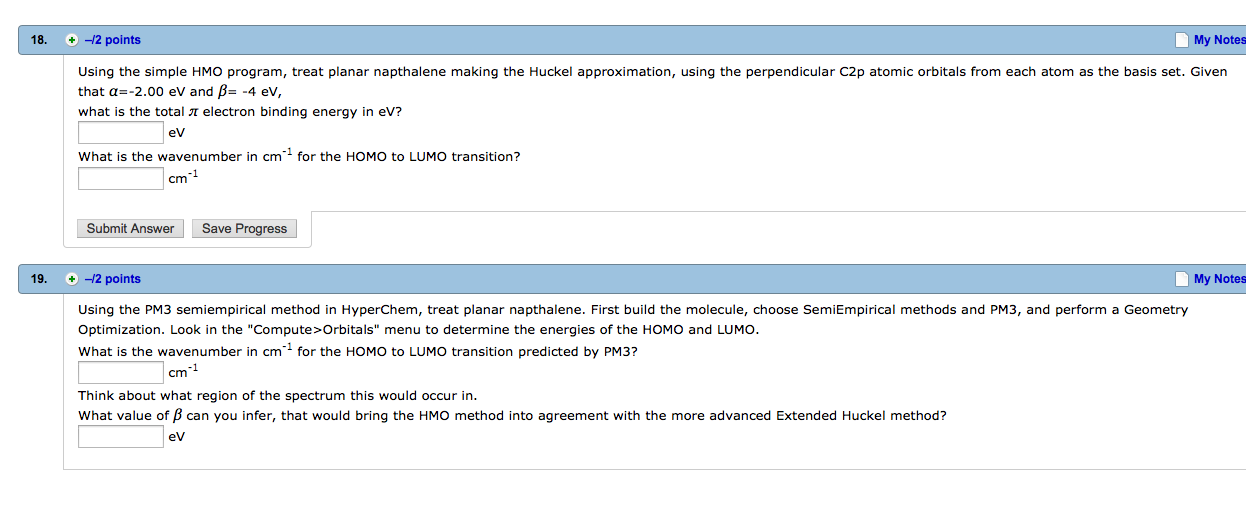This screenshot has height=508, width=1246.
Task: Focus the PM3 wavenumber input in question 19
Action: click(121, 373)
